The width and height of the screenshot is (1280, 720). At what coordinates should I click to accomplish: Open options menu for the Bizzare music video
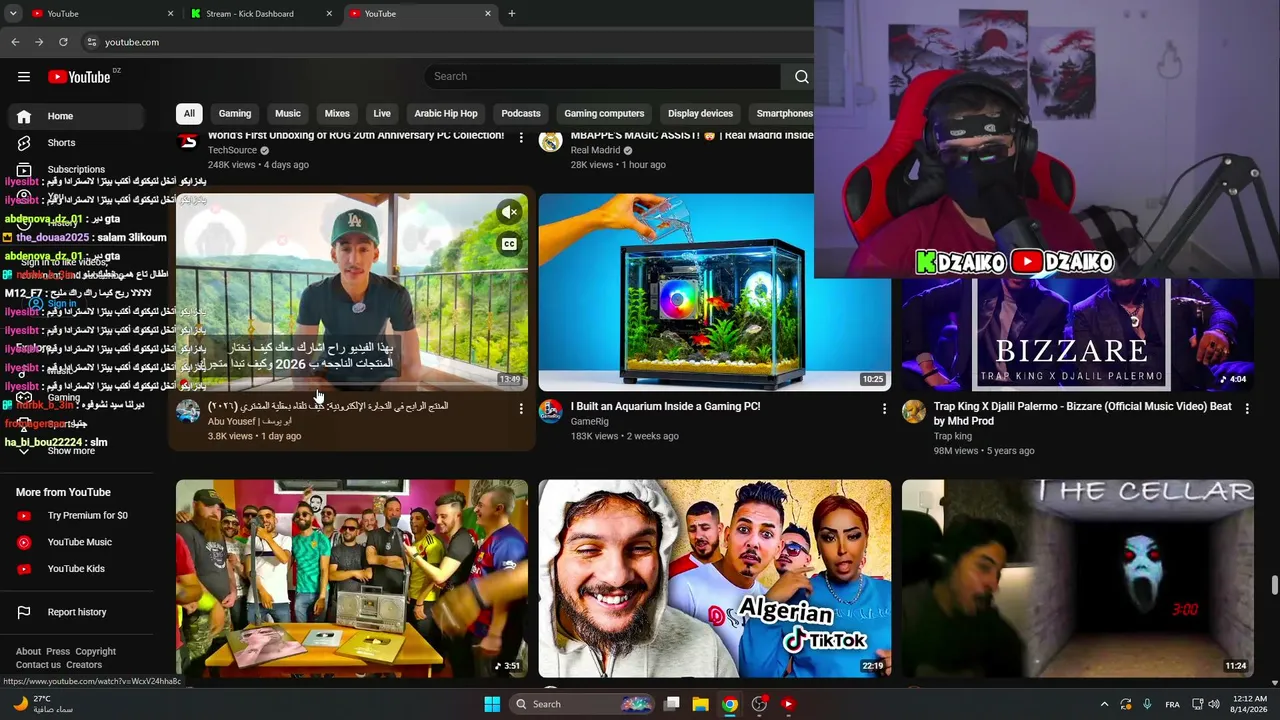1247,409
